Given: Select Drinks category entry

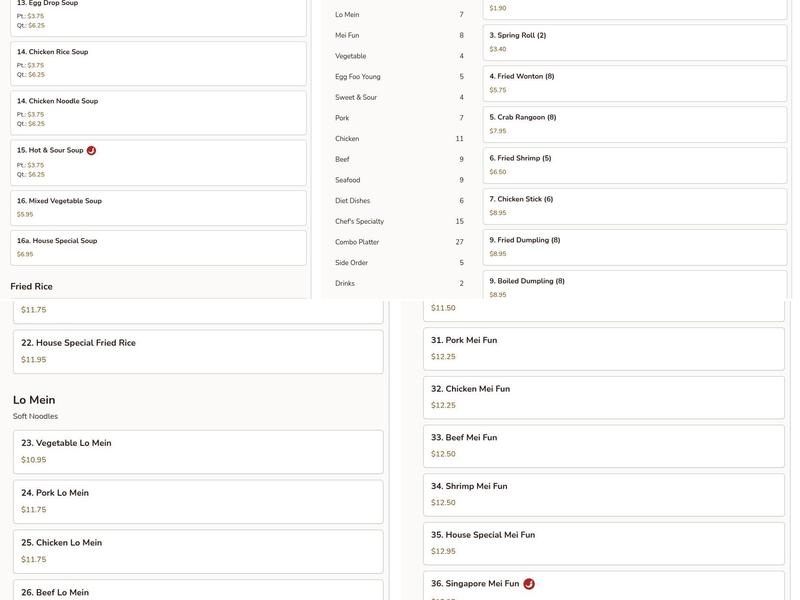Looking at the screenshot, I should [345, 284].
